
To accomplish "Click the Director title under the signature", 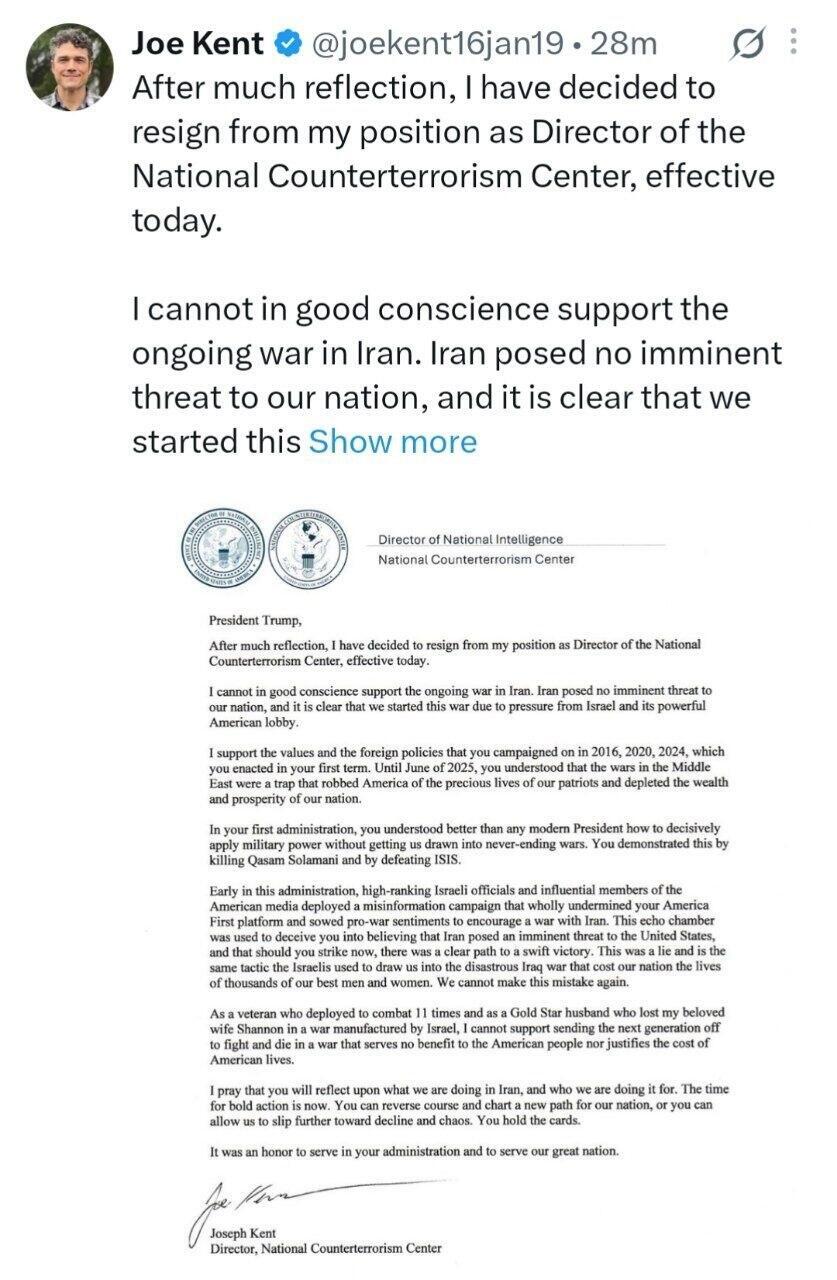I will (325, 1248).
